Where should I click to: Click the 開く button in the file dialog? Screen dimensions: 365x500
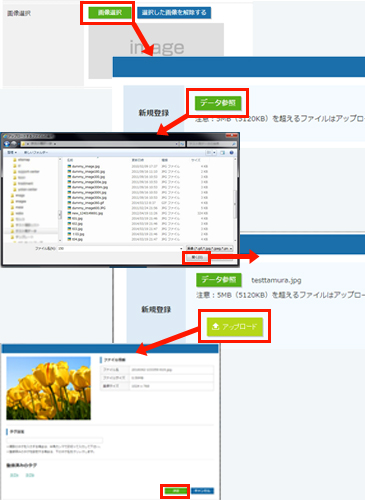(x=197, y=257)
